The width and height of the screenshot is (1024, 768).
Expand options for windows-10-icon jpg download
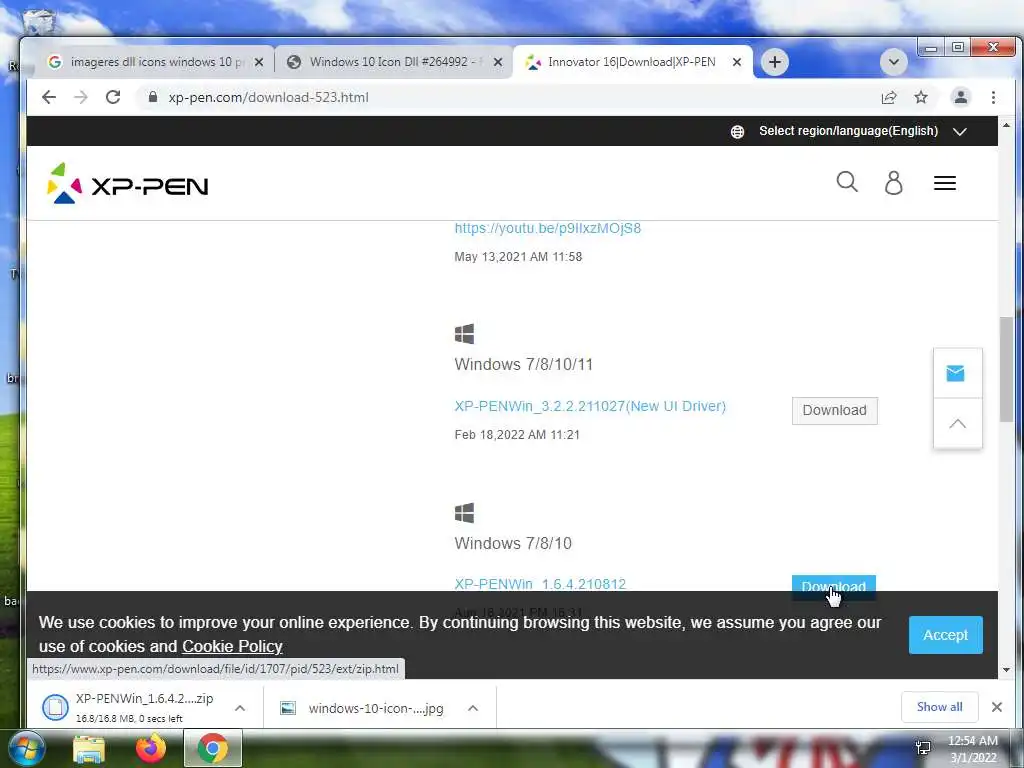[x=473, y=708]
